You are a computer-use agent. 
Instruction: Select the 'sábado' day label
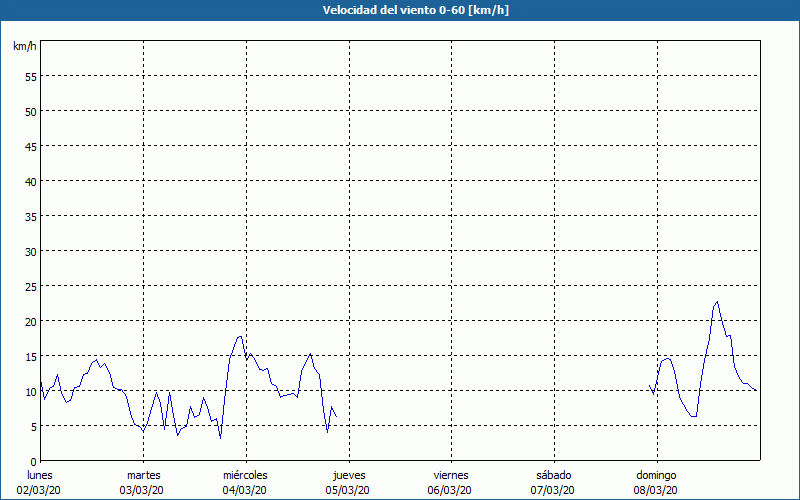[x=554, y=475]
